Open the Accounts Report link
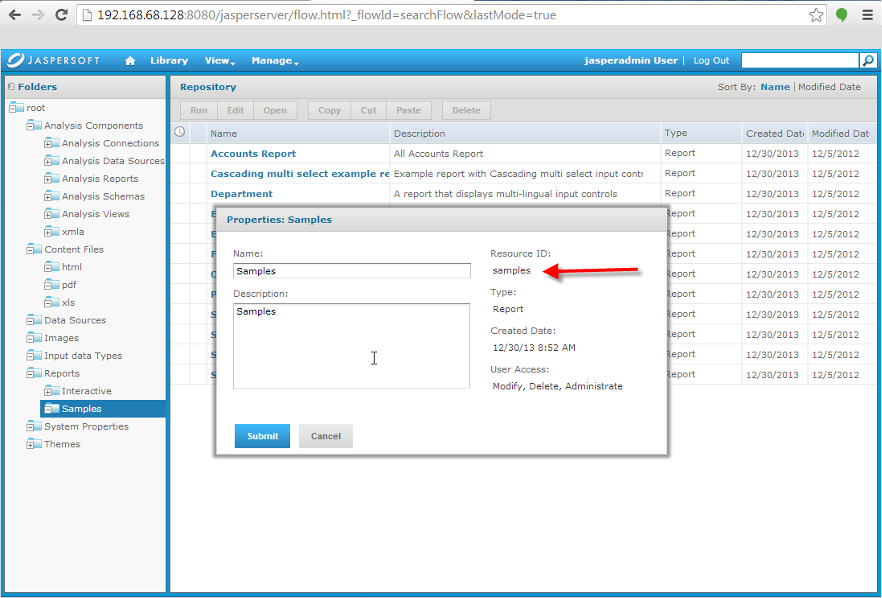 coord(253,154)
